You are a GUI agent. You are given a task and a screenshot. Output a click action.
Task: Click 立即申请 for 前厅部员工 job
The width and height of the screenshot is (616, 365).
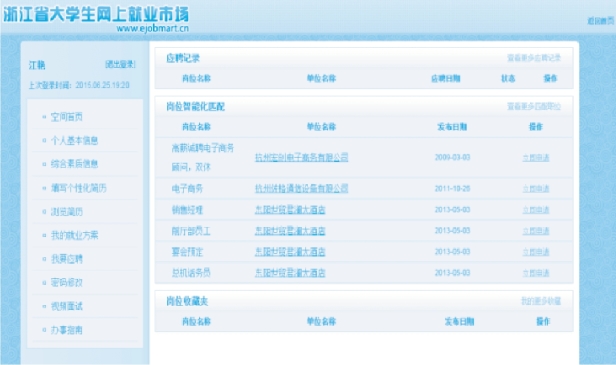pyautogui.click(x=536, y=231)
